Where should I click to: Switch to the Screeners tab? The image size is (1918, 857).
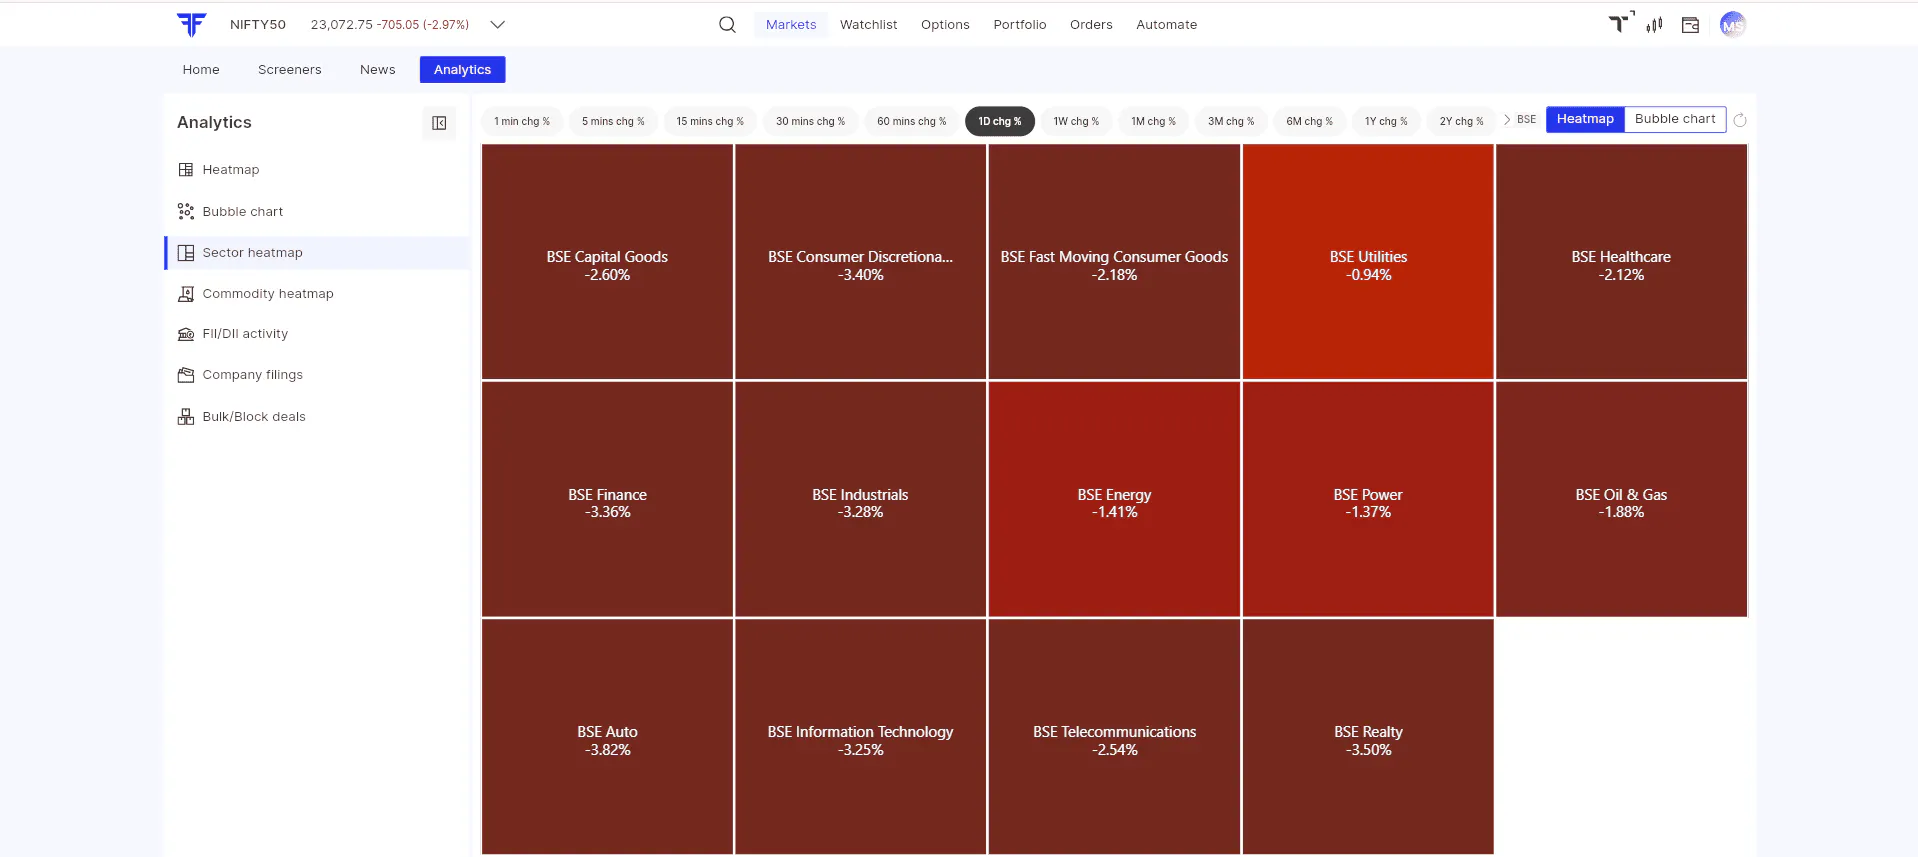(290, 70)
